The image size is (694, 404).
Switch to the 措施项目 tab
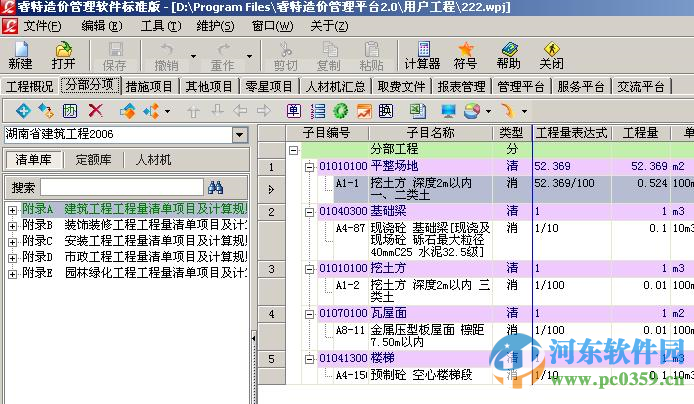[x=149, y=86]
